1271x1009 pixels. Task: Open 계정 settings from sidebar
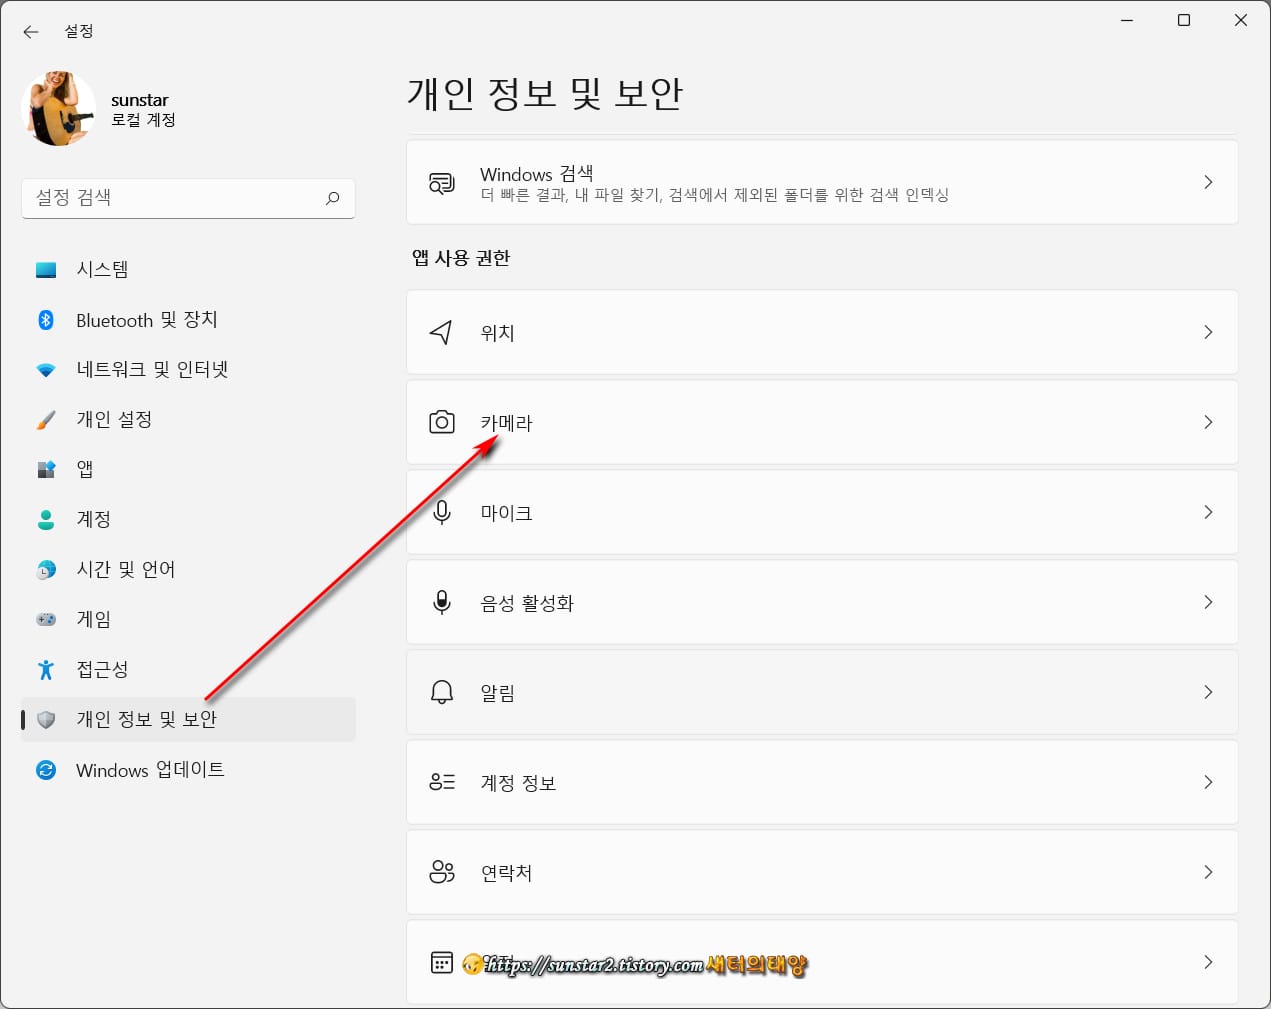pos(92,519)
